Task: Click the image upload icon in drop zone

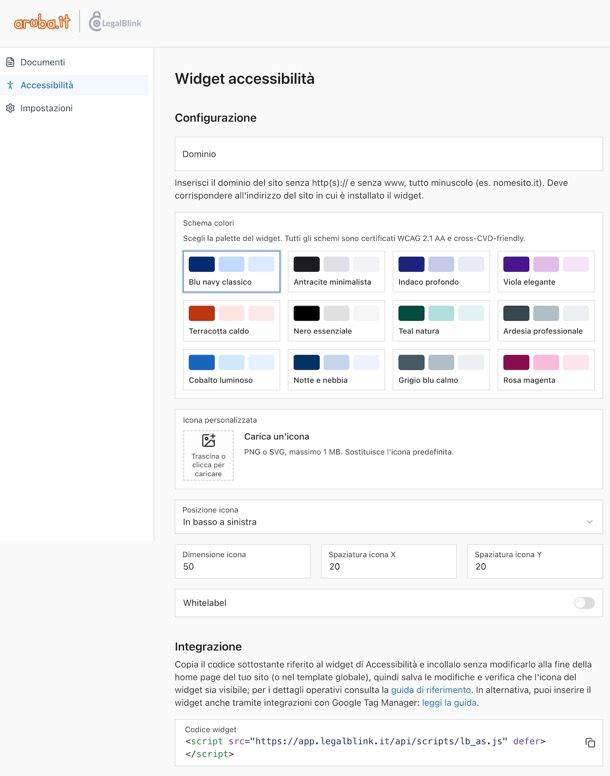Action: coord(208,440)
